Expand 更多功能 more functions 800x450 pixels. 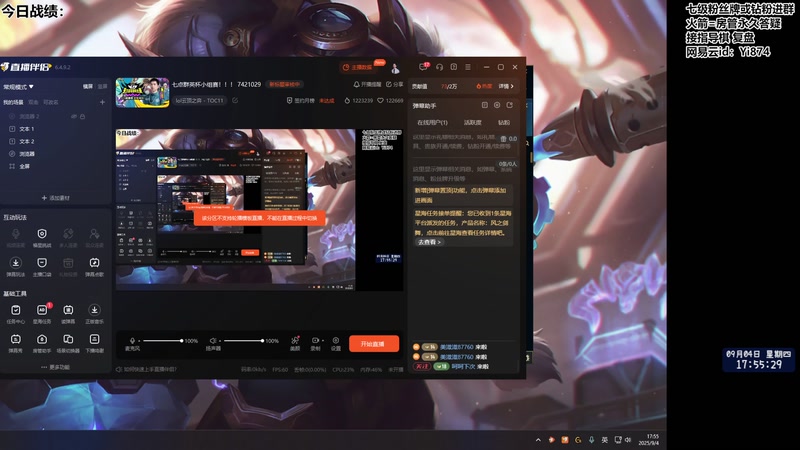coord(56,367)
